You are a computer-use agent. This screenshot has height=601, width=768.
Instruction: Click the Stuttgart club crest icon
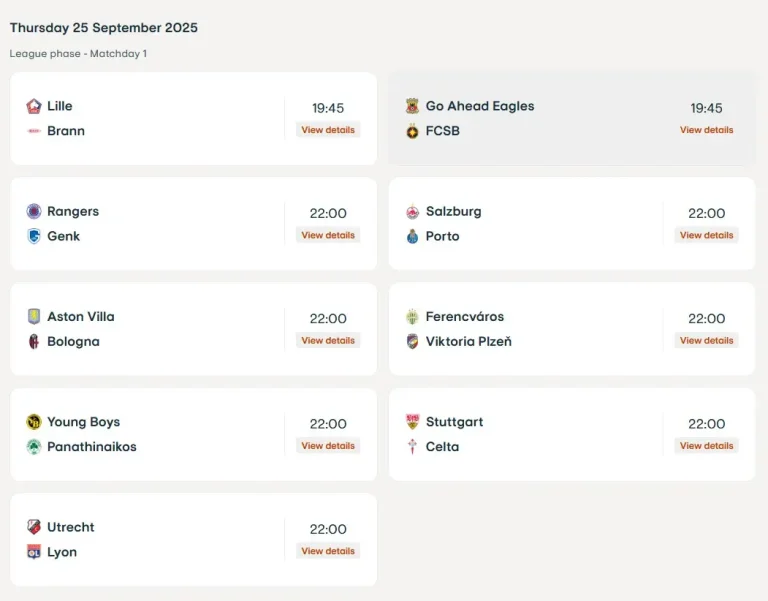[412, 422]
